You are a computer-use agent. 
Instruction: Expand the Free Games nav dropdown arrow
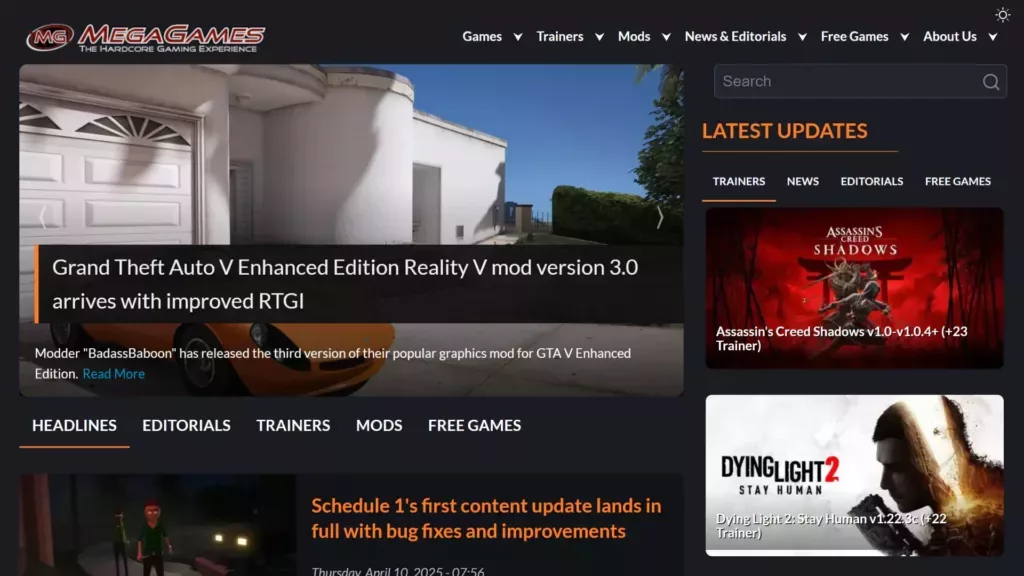click(x=904, y=37)
